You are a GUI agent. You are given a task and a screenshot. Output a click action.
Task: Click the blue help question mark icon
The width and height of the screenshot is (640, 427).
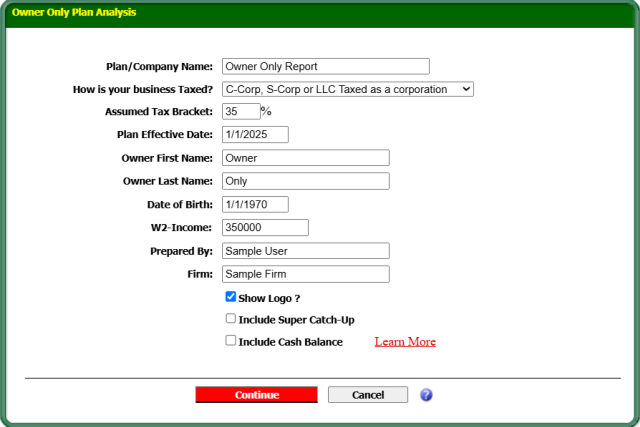point(426,395)
